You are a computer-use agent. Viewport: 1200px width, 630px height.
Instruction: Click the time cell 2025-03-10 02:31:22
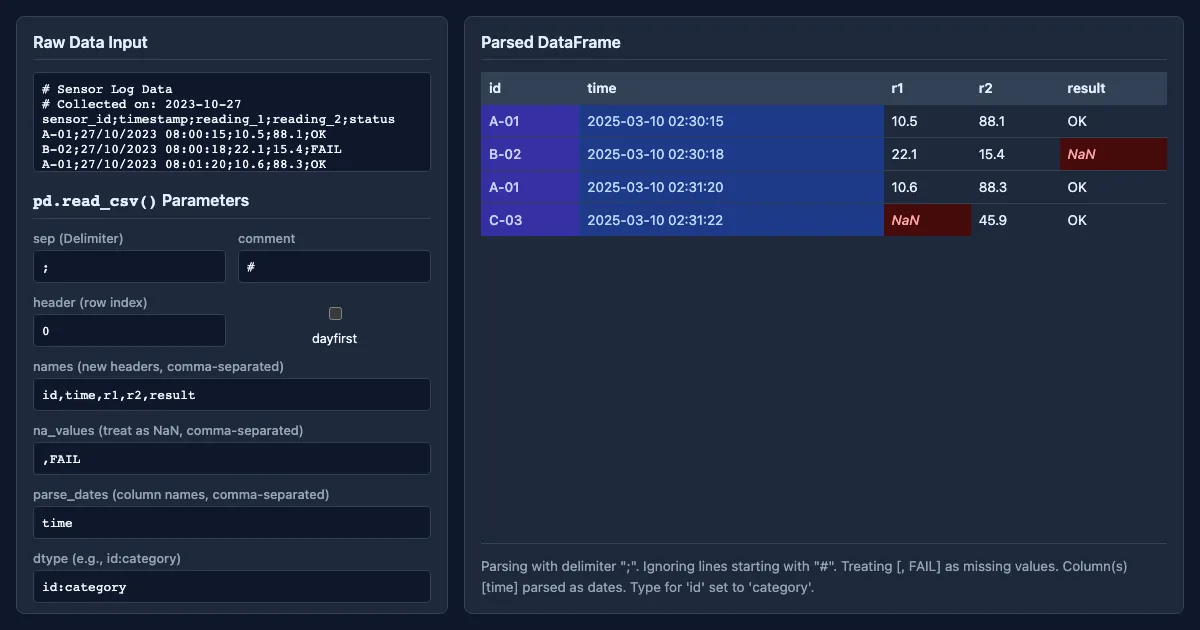click(731, 220)
